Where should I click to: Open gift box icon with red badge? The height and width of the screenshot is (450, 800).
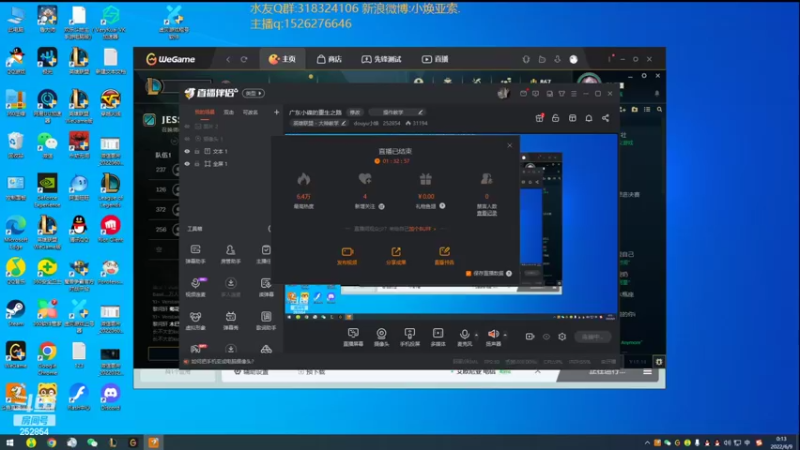(539, 118)
